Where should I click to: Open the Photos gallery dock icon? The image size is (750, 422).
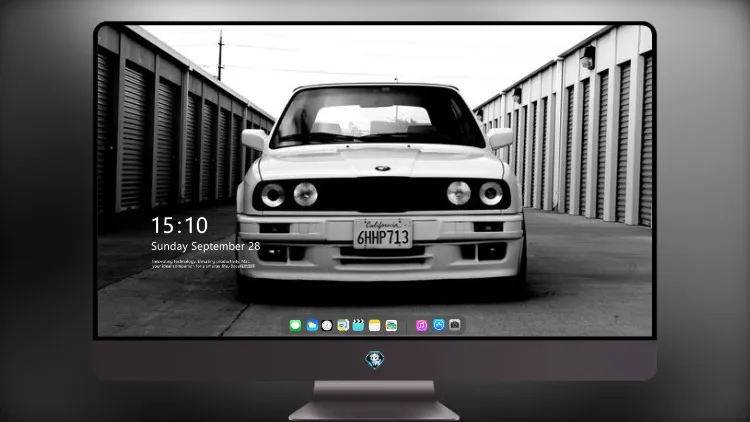[391, 325]
